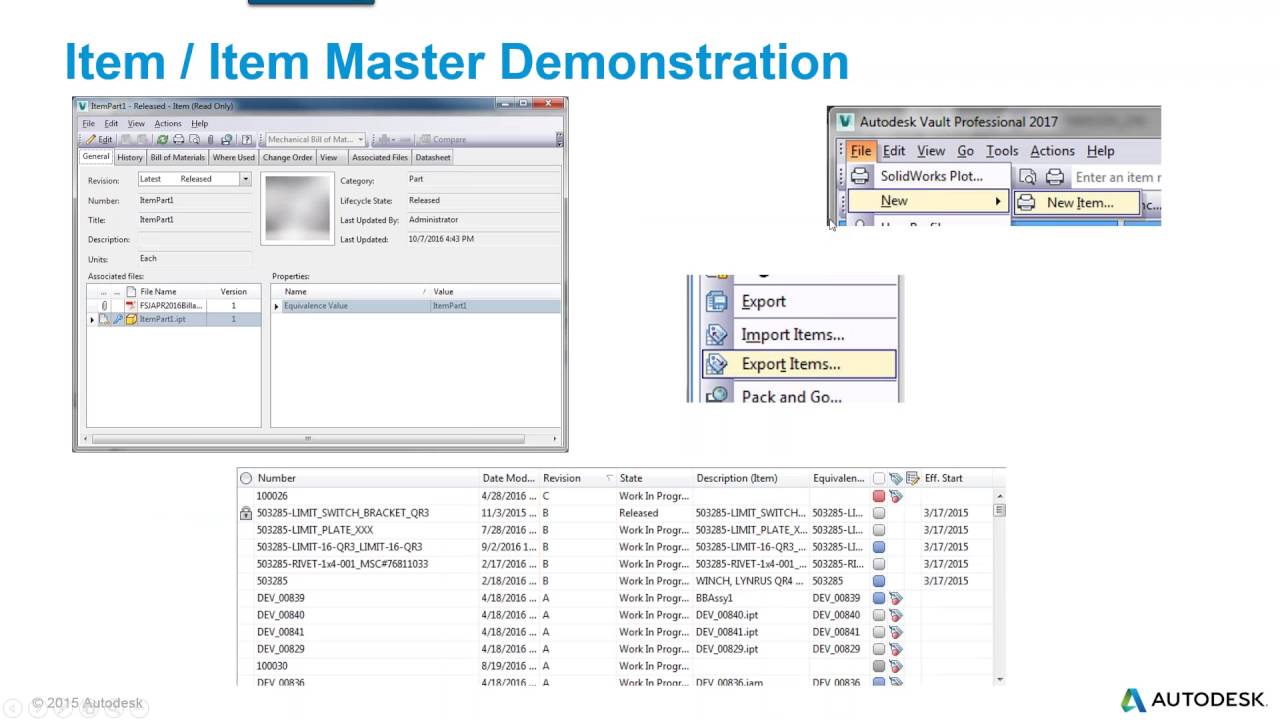Click the question mark Help icon in item toolbar
The height and width of the screenshot is (720, 1280).
coord(247,139)
